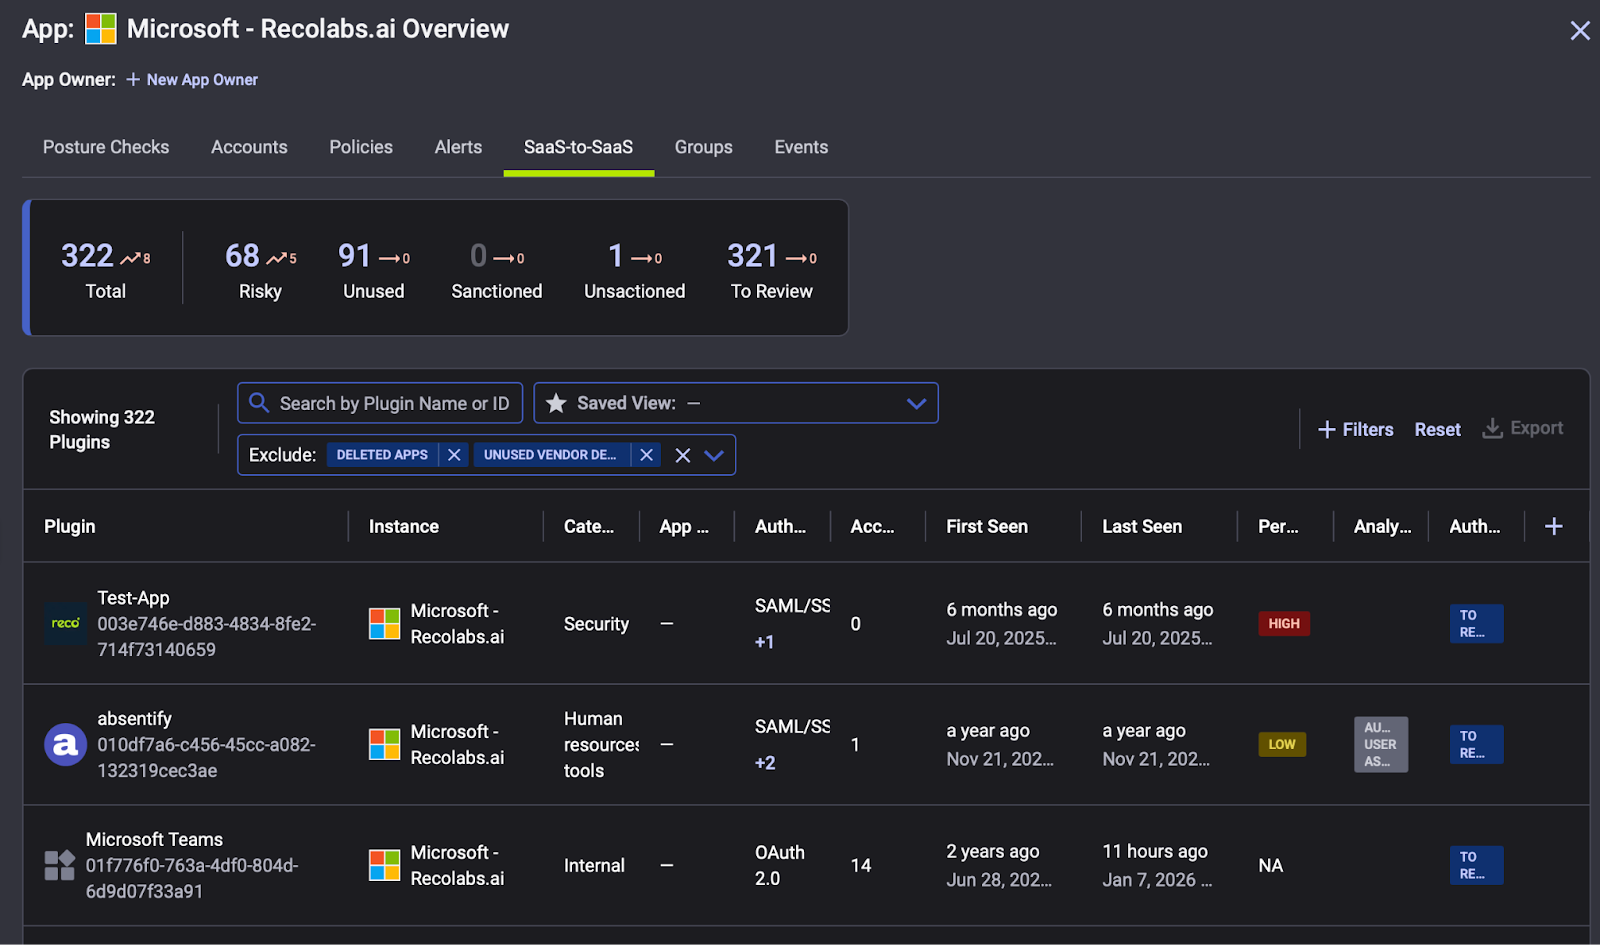Filter by 68 Risky plugins

point(260,270)
